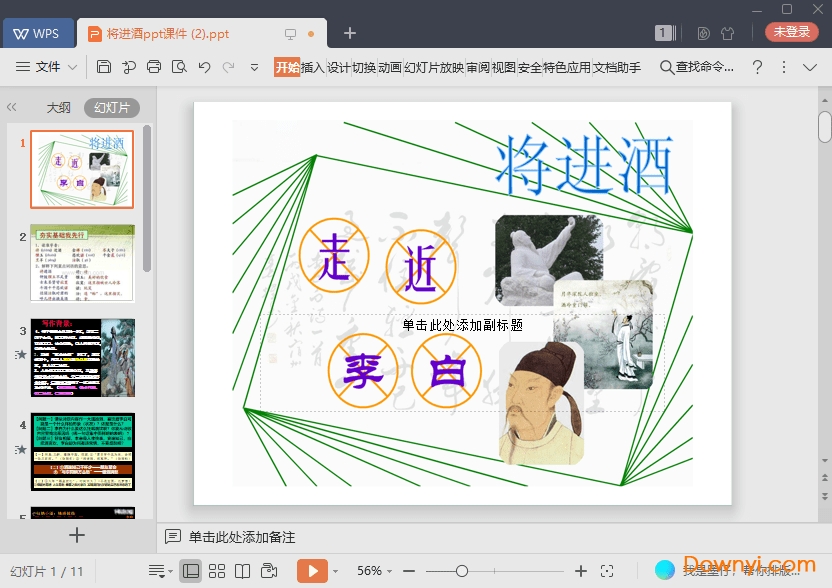
Task: Select the Save icon in the toolbar
Action: [x=104, y=66]
